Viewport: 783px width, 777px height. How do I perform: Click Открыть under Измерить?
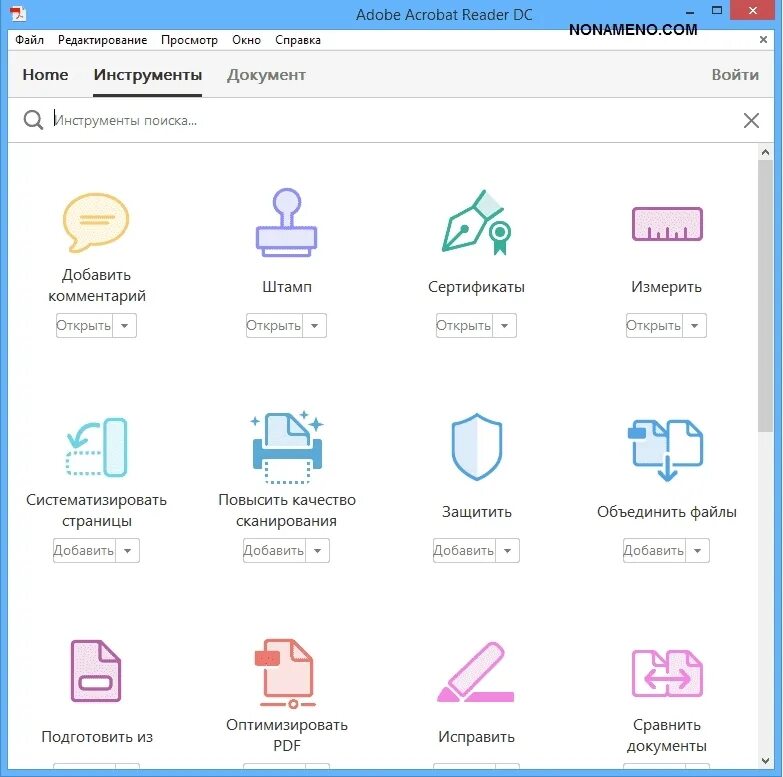[655, 326]
